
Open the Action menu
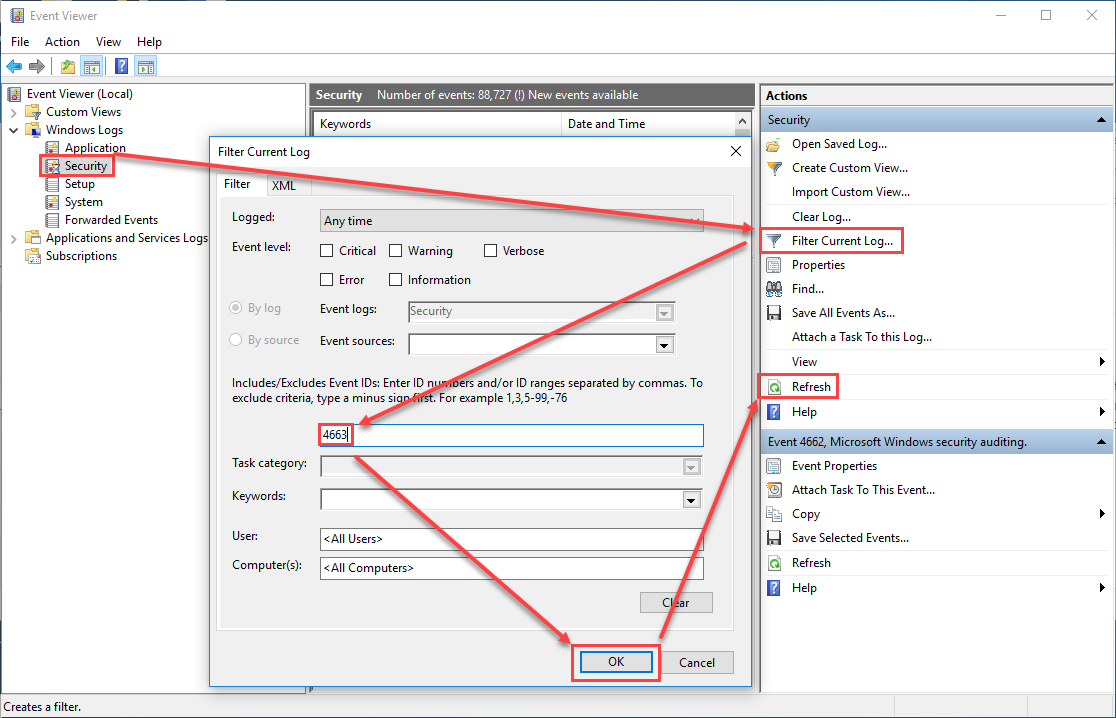pos(62,42)
